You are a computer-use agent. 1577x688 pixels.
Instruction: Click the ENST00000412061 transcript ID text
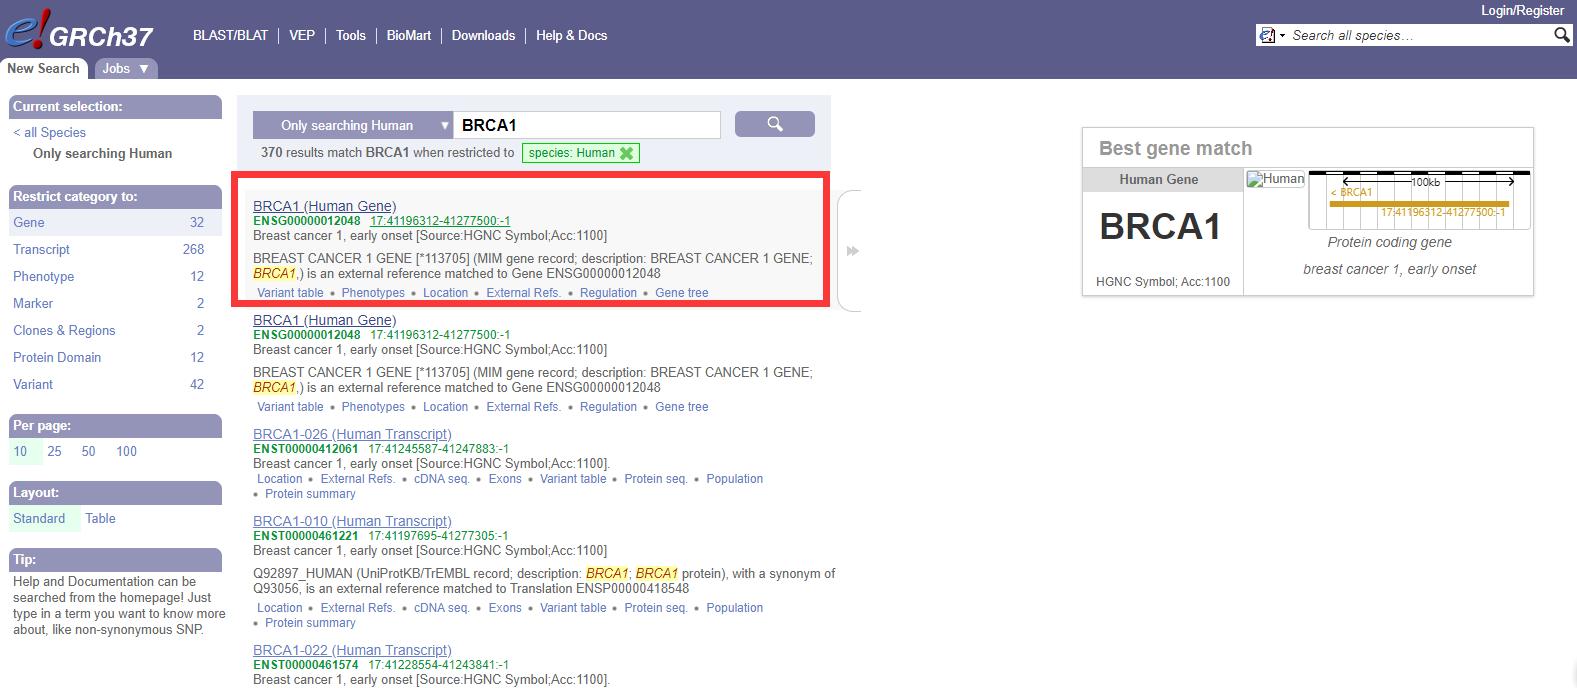(x=306, y=449)
